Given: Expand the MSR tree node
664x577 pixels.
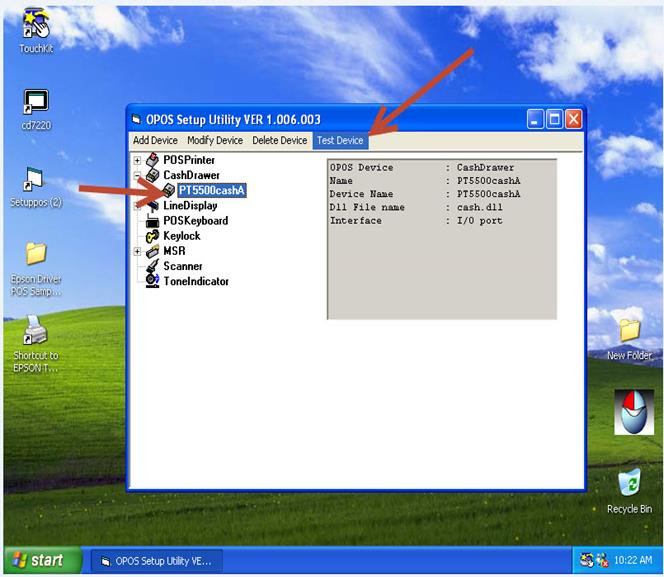Looking at the screenshot, I should pos(137,251).
